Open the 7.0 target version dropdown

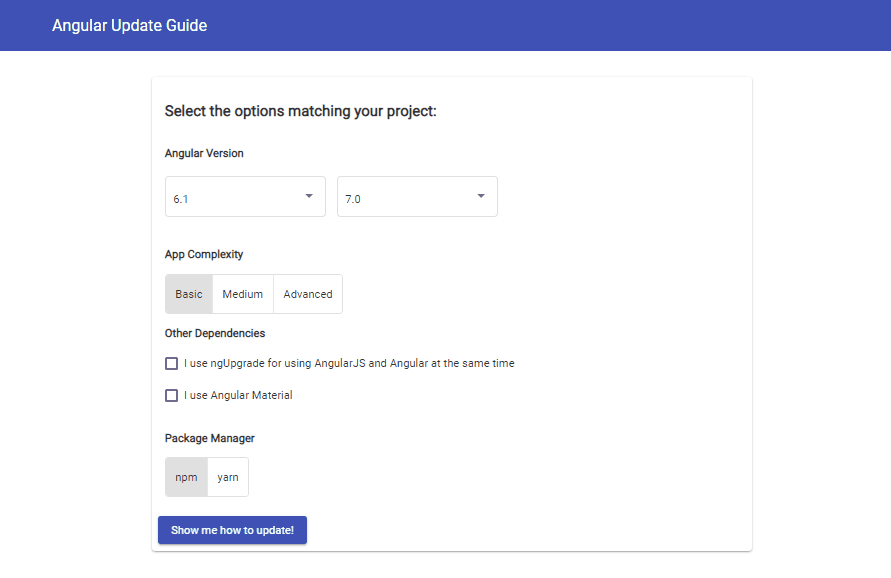coord(417,197)
